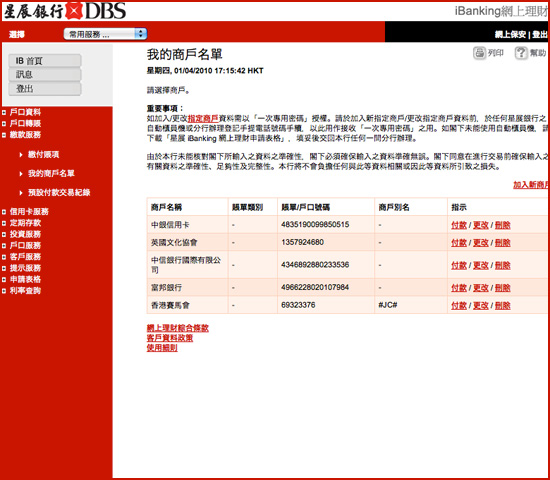This screenshot has height=480, width=550.
Task: Select account number 4835190099850515
Action: [315, 225]
